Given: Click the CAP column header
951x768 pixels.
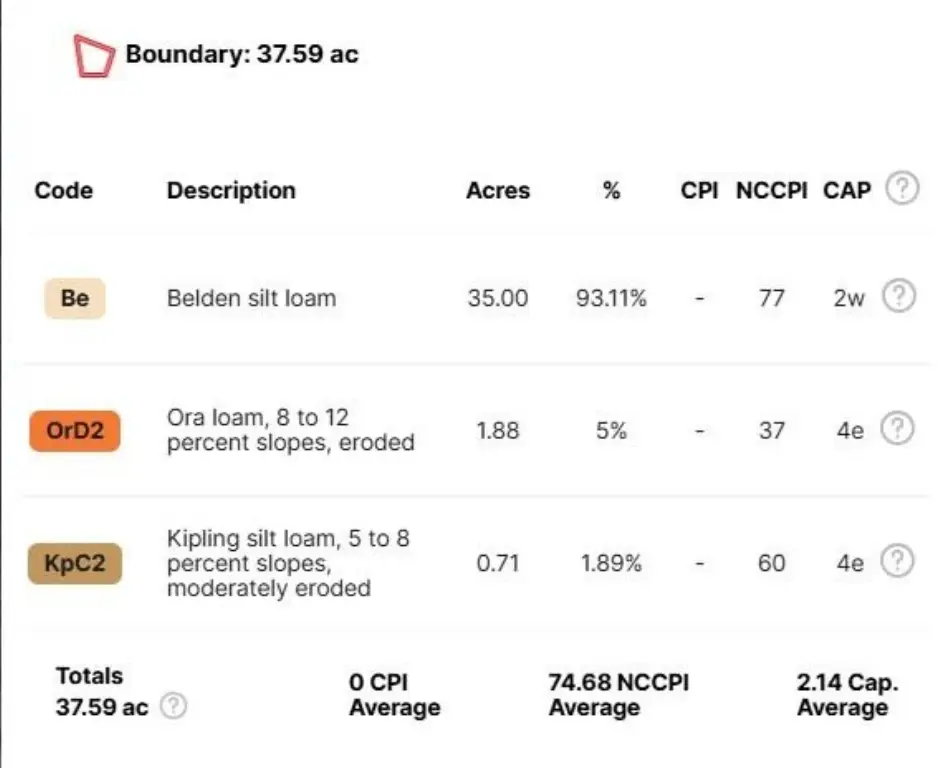Looking at the screenshot, I should point(847,190).
